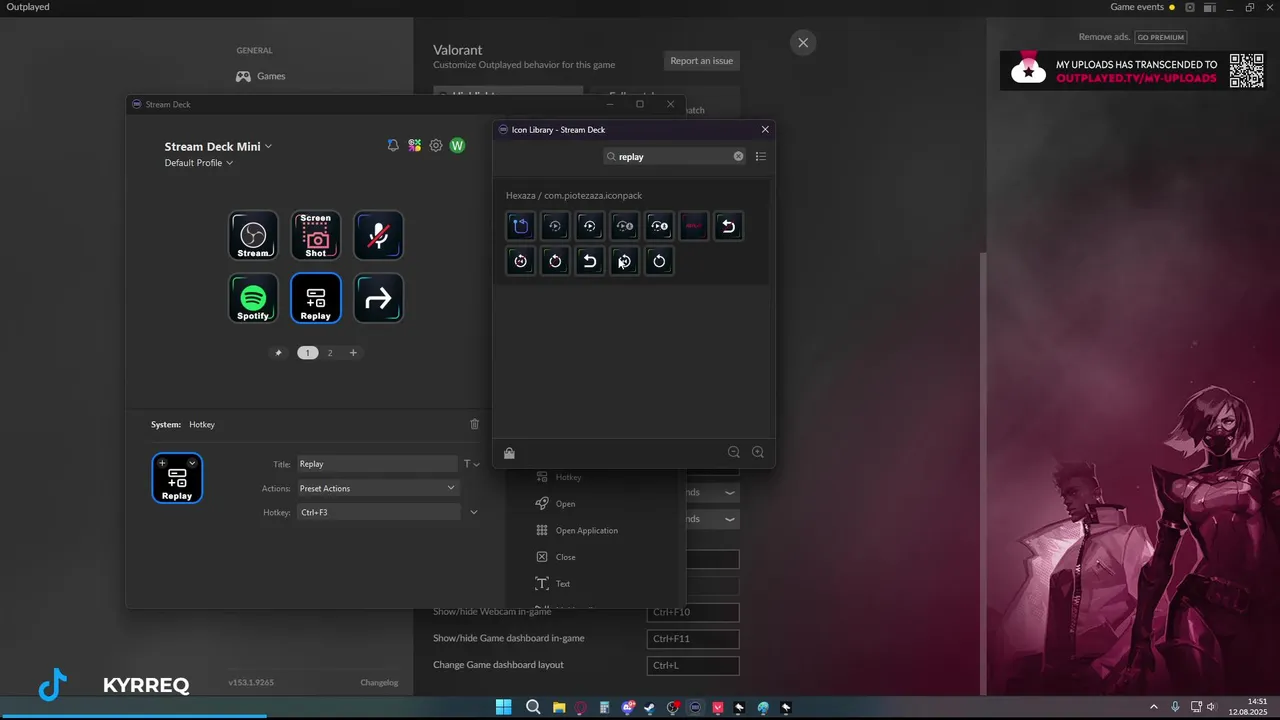Open the Changelog link
Image resolution: width=1280 pixels, height=720 pixels.
(379, 682)
